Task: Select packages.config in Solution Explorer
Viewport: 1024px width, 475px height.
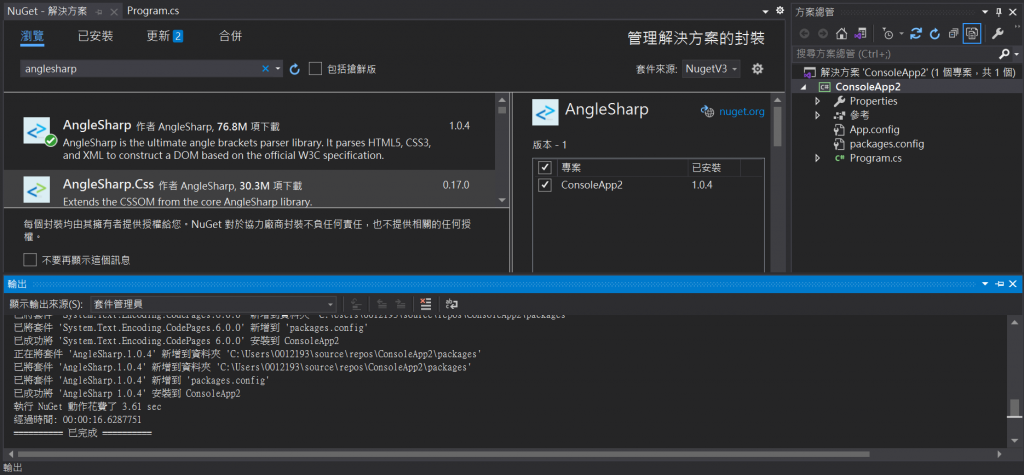Action: point(887,144)
